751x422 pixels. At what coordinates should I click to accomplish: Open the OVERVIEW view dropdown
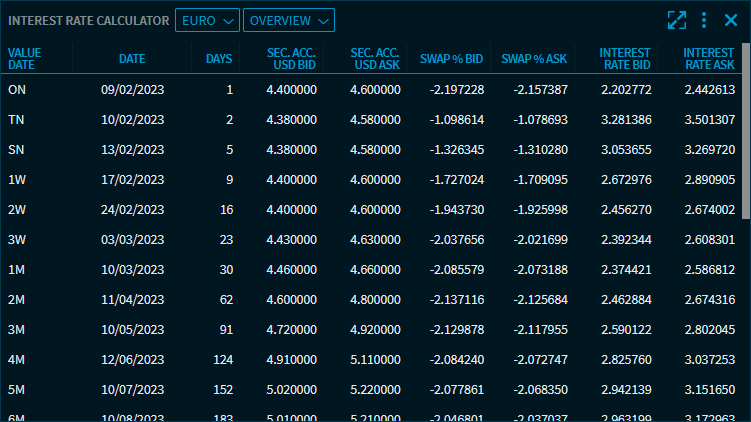point(289,20)
